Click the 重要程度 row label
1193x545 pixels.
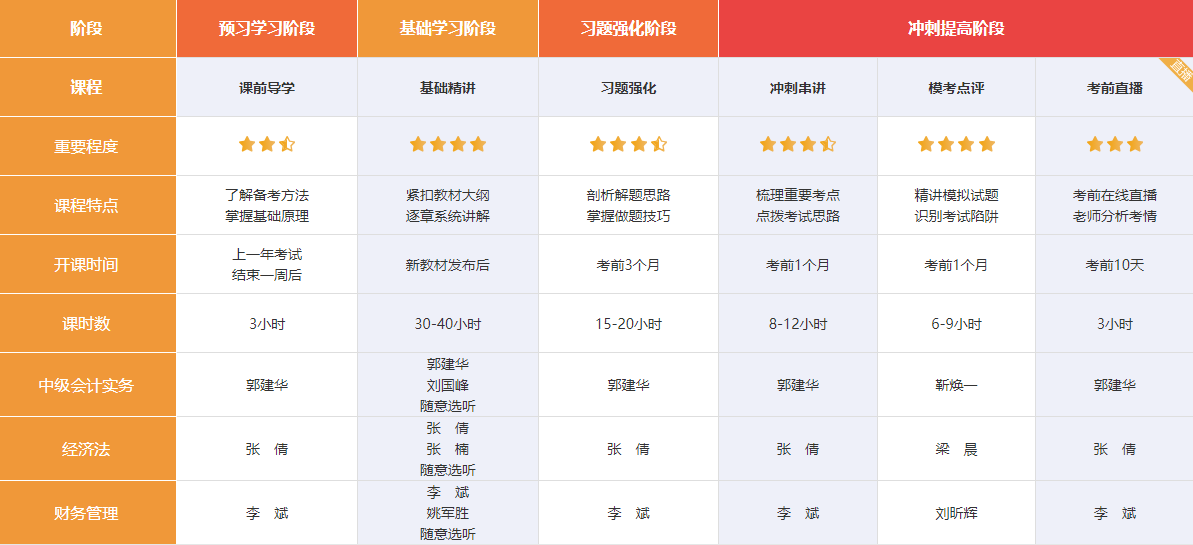coord(87,146)
